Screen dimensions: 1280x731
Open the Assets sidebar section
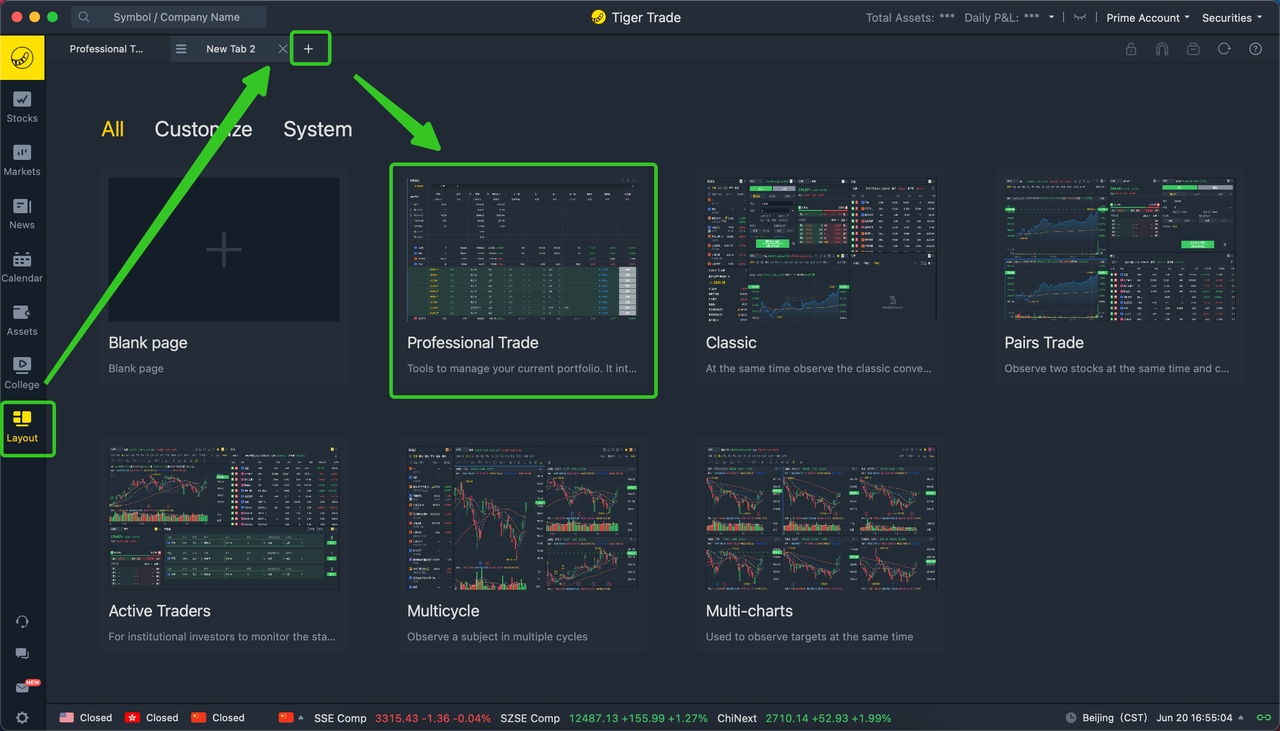22,320
